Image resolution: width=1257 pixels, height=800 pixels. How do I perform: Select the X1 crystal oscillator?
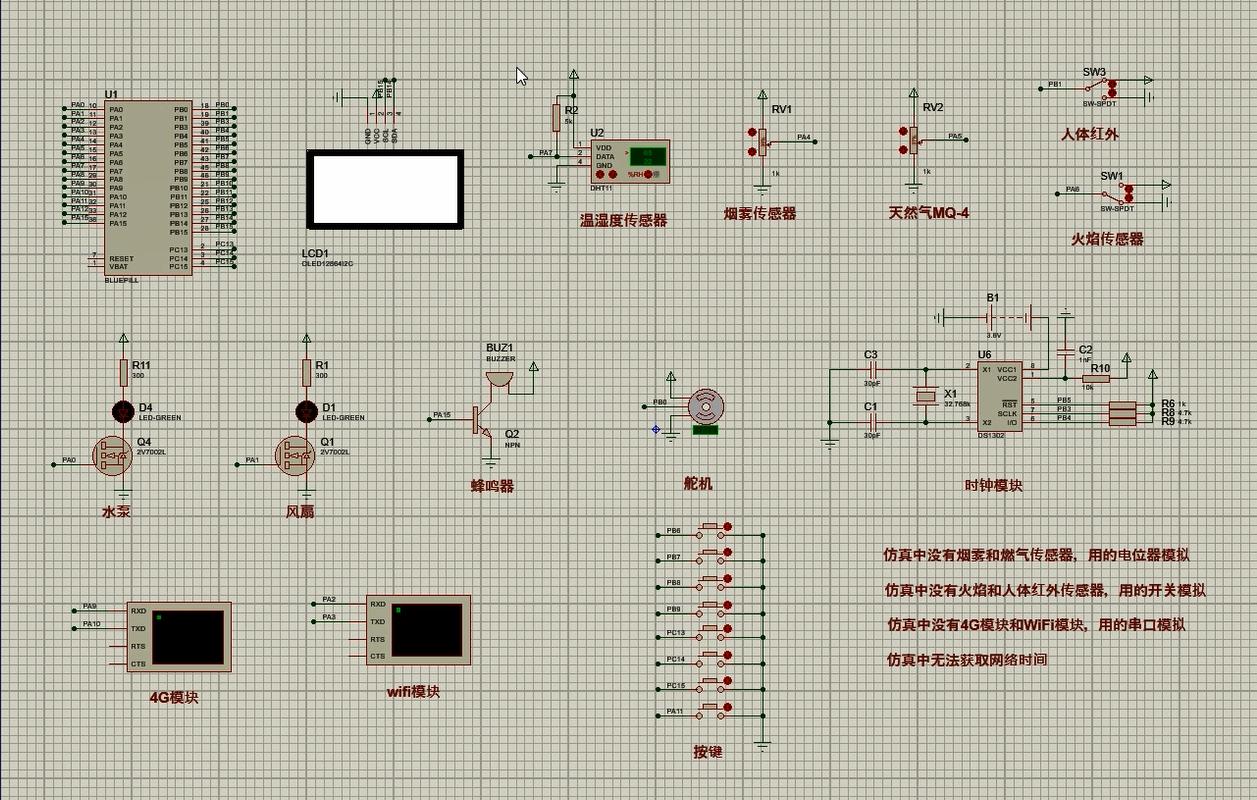tap(925, 397)
